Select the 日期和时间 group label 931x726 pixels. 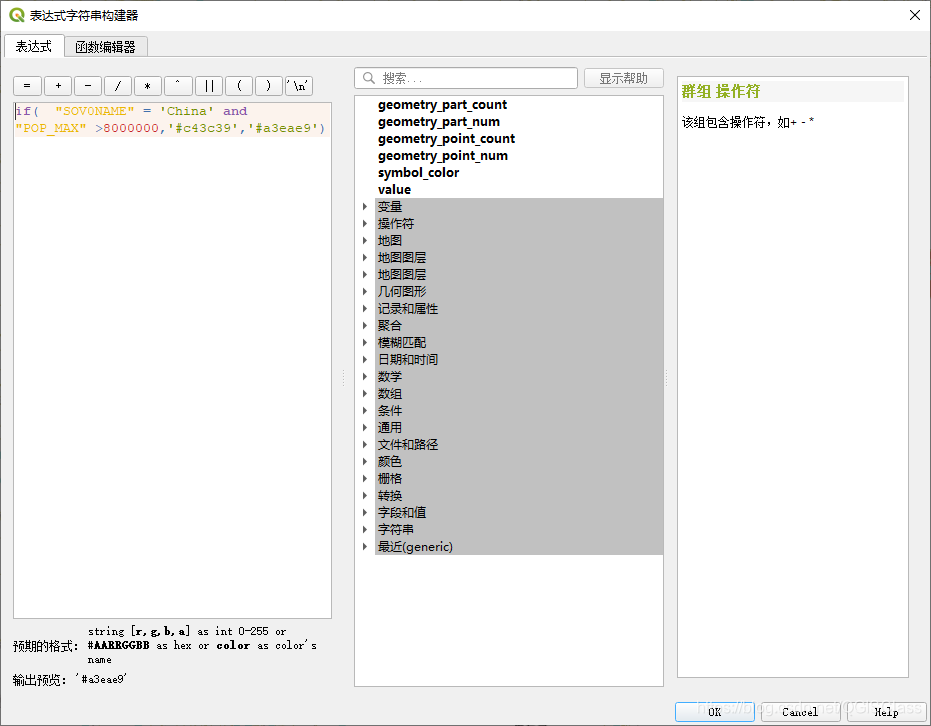(408, 360)
